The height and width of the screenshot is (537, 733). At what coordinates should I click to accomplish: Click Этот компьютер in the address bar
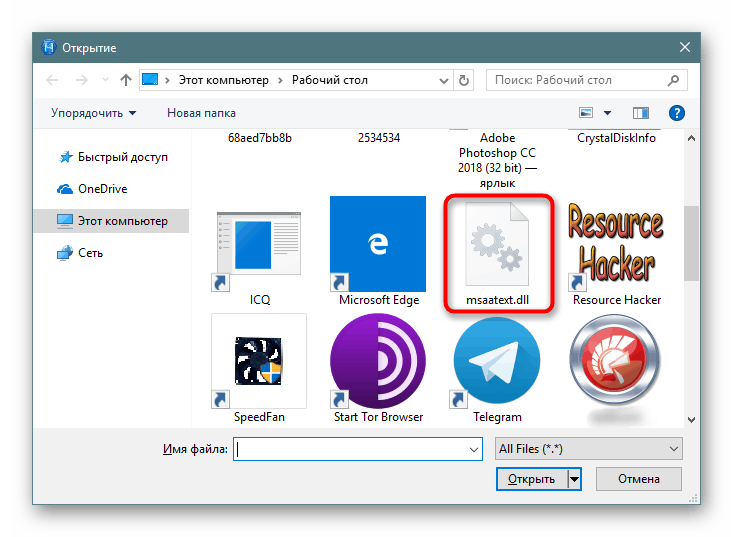(223, 80)
